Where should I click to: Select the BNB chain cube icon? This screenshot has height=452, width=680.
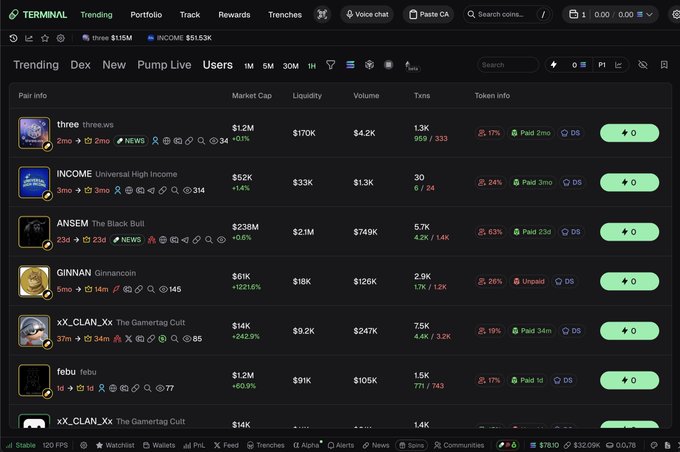pyautogui.click(x=369, y=65)
